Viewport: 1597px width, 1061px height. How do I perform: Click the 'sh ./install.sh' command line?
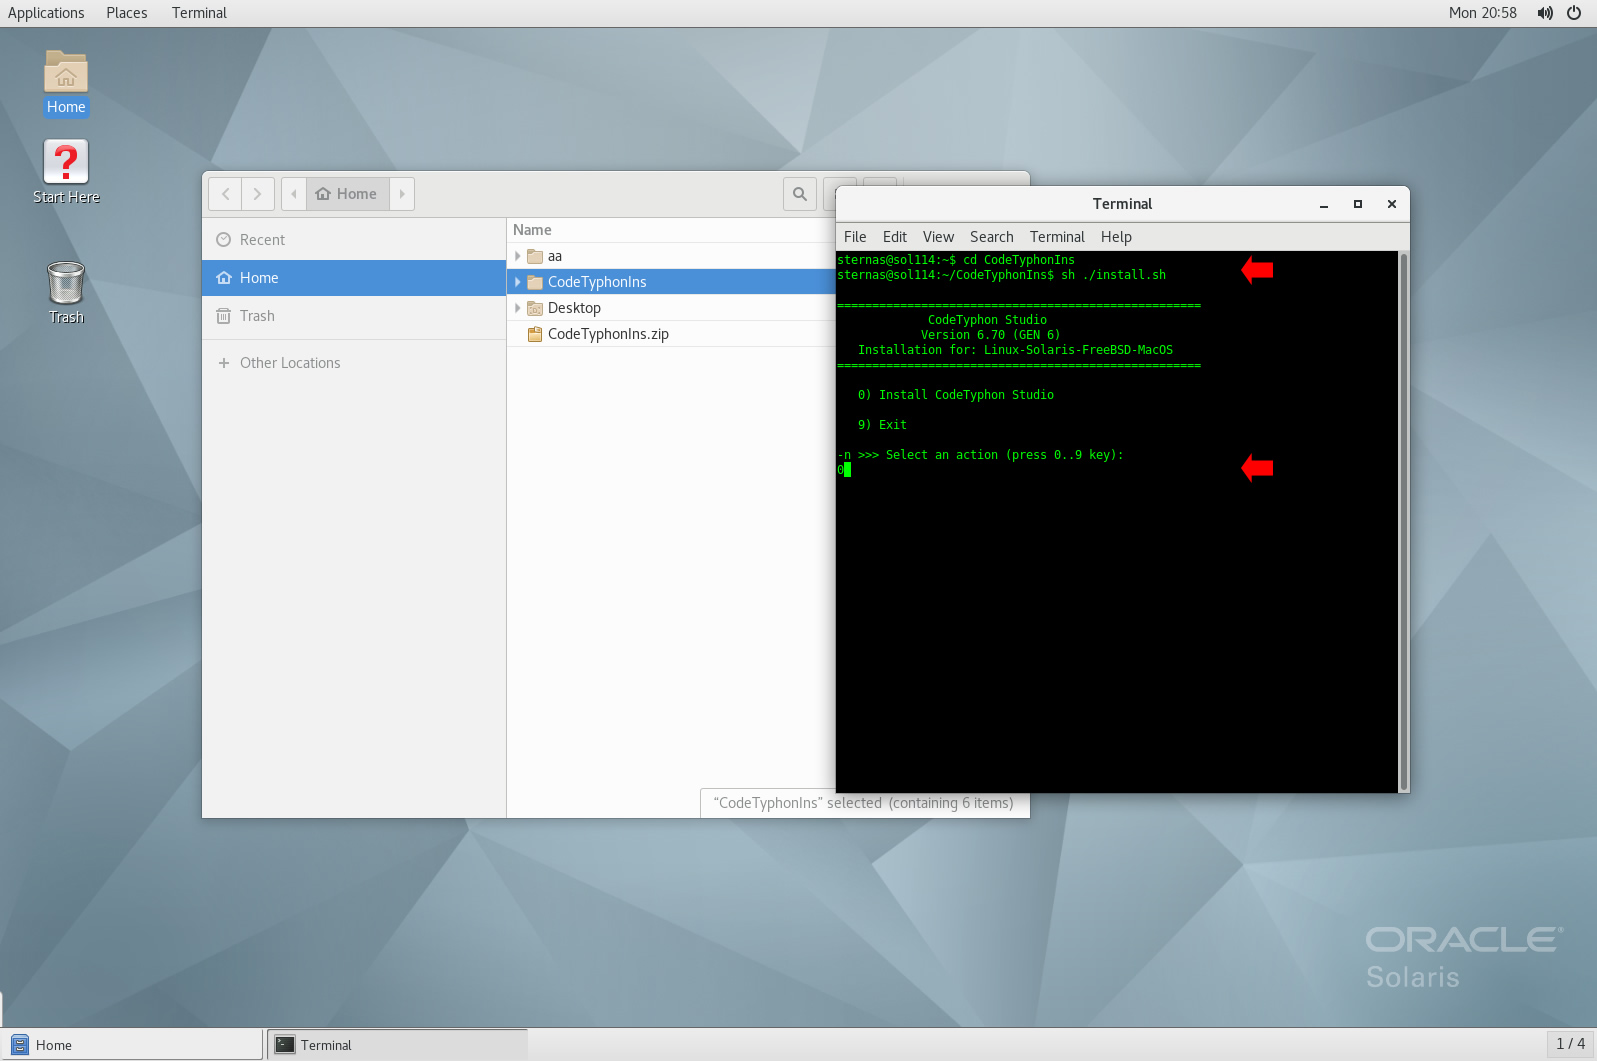(1002, 275)
